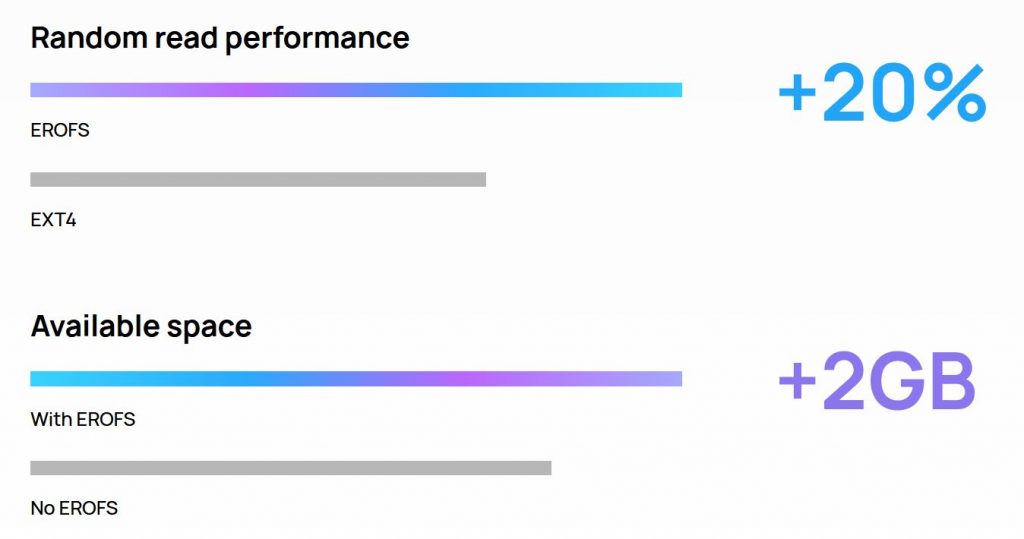1024x539 pixels.
Task: Click the "With EROFS" text label
Action: point(83,419)
